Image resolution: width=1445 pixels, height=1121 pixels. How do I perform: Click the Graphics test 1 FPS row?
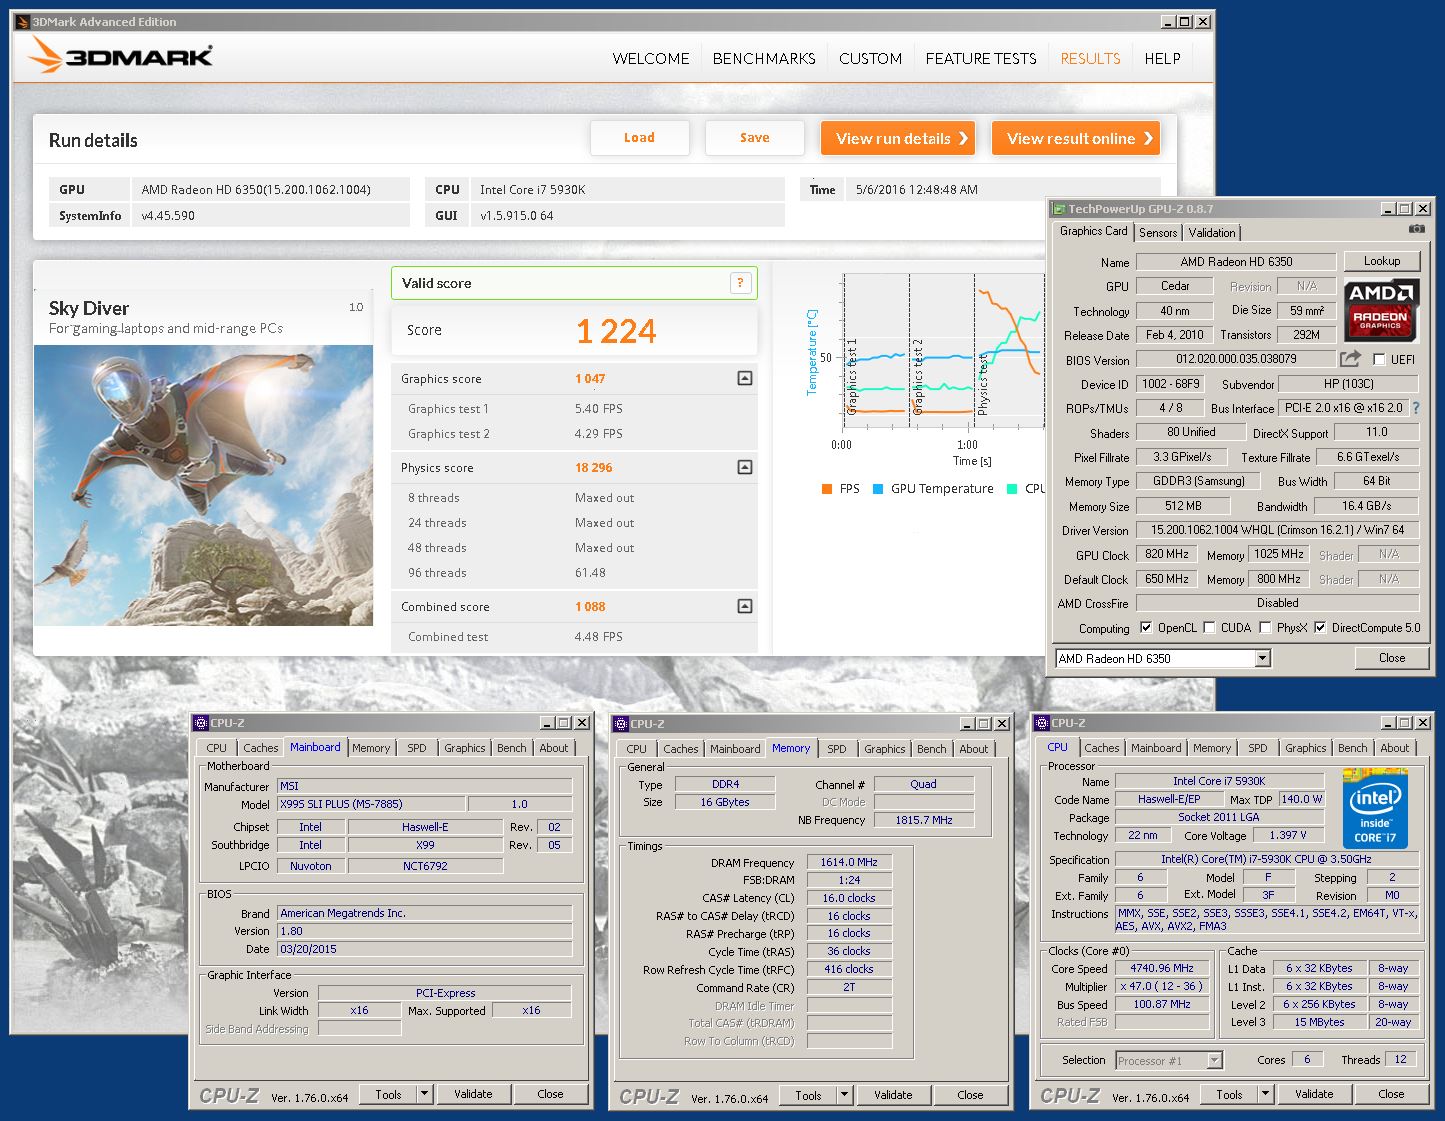pyautogui.click(x=574, y=408)
